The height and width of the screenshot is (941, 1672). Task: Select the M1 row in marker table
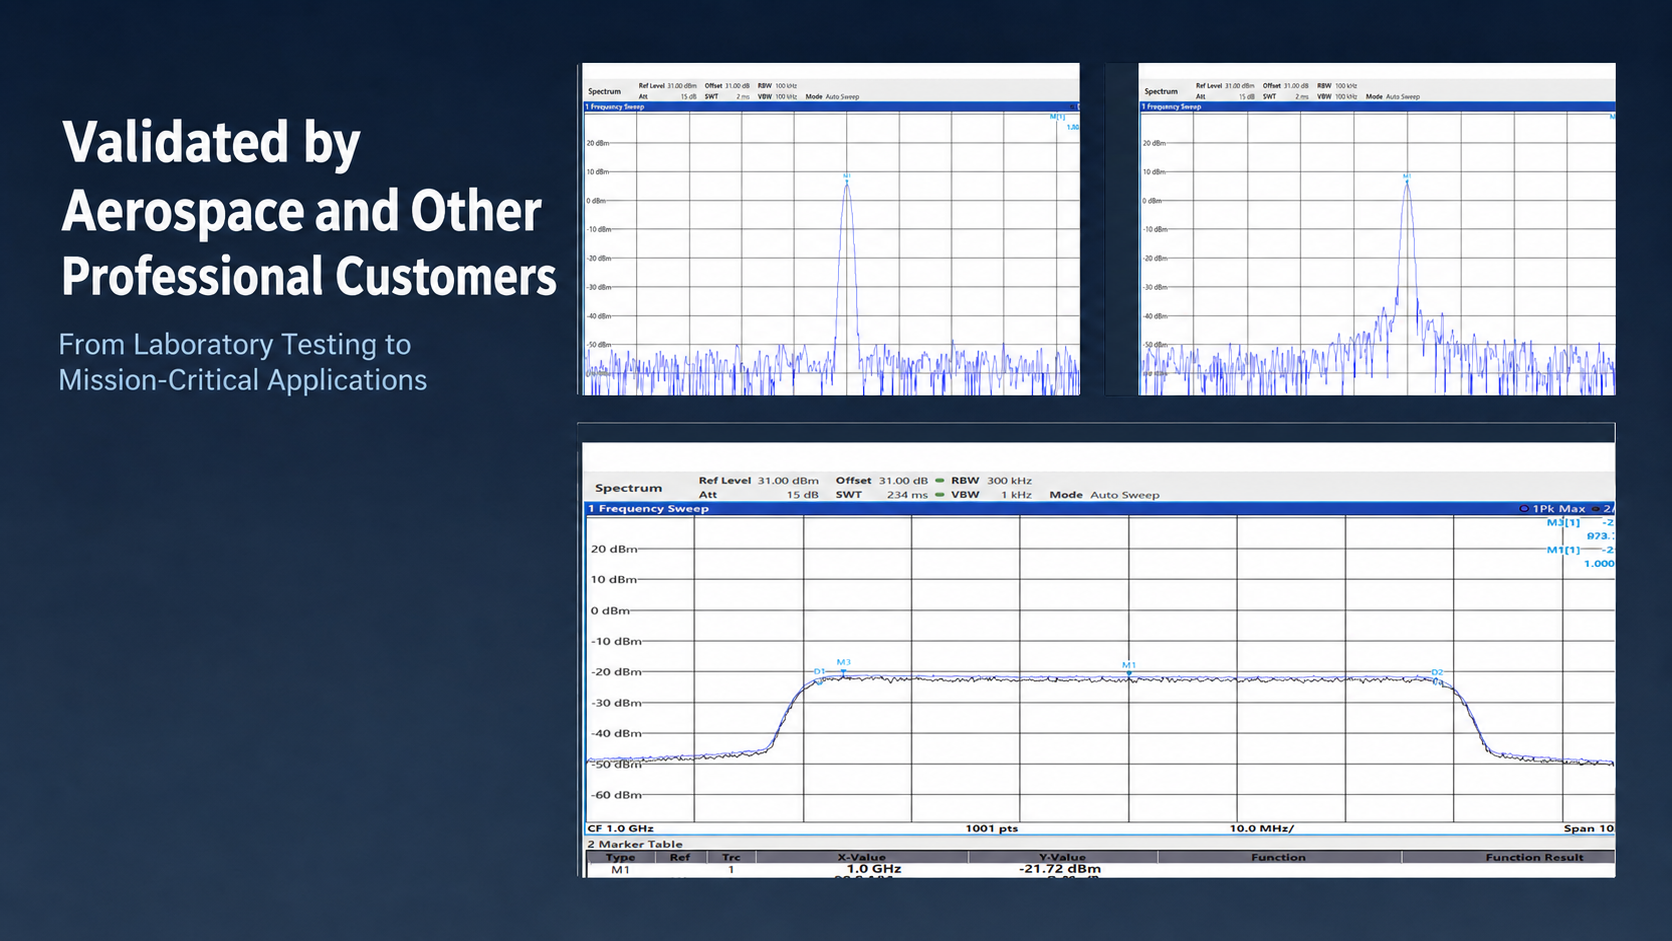coord(1099,870)
